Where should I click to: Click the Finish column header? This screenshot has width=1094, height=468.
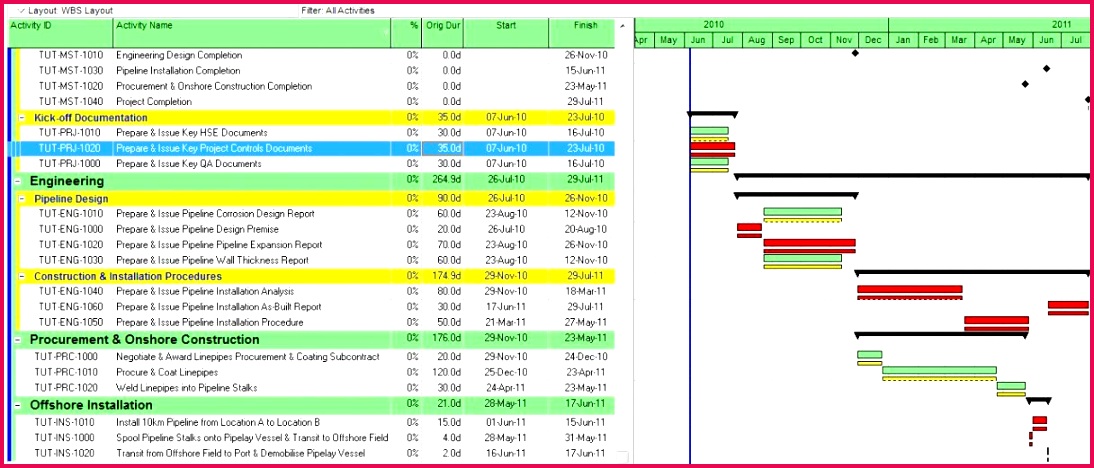(x=582, y=33)
